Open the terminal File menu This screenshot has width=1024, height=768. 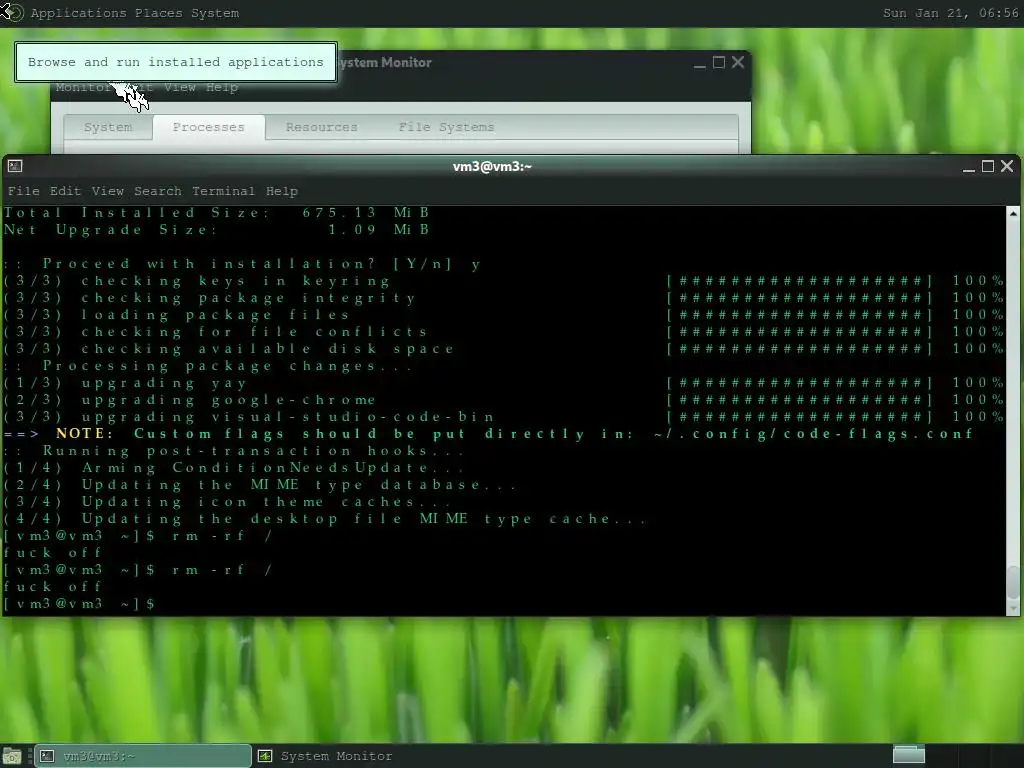coord(24,191)
